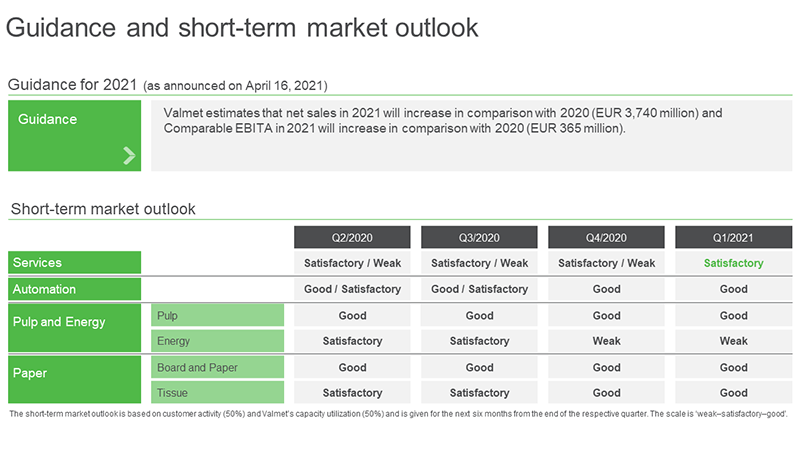Click the Automation row label
Viewport: 800px width, 450px height.
[x=74, y=289]
